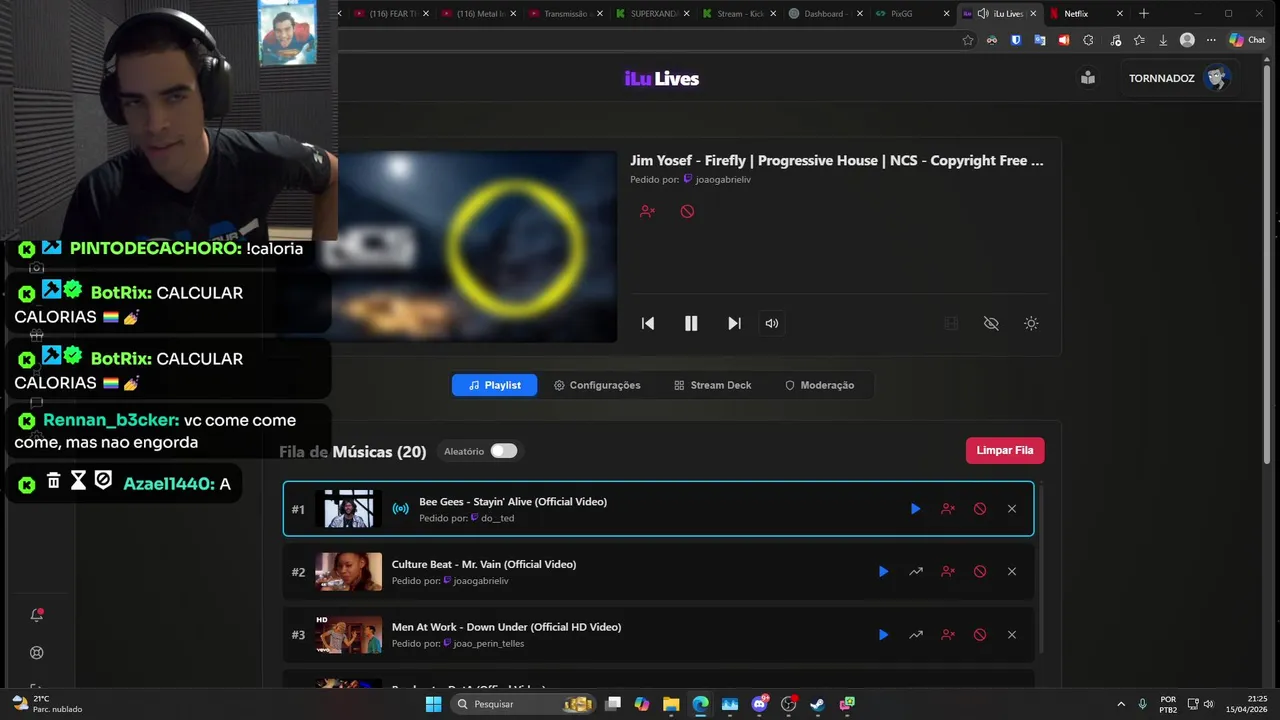The image size is (1280, 720).
Task: Switch to the Playlist tab
Action: point(495,385)
